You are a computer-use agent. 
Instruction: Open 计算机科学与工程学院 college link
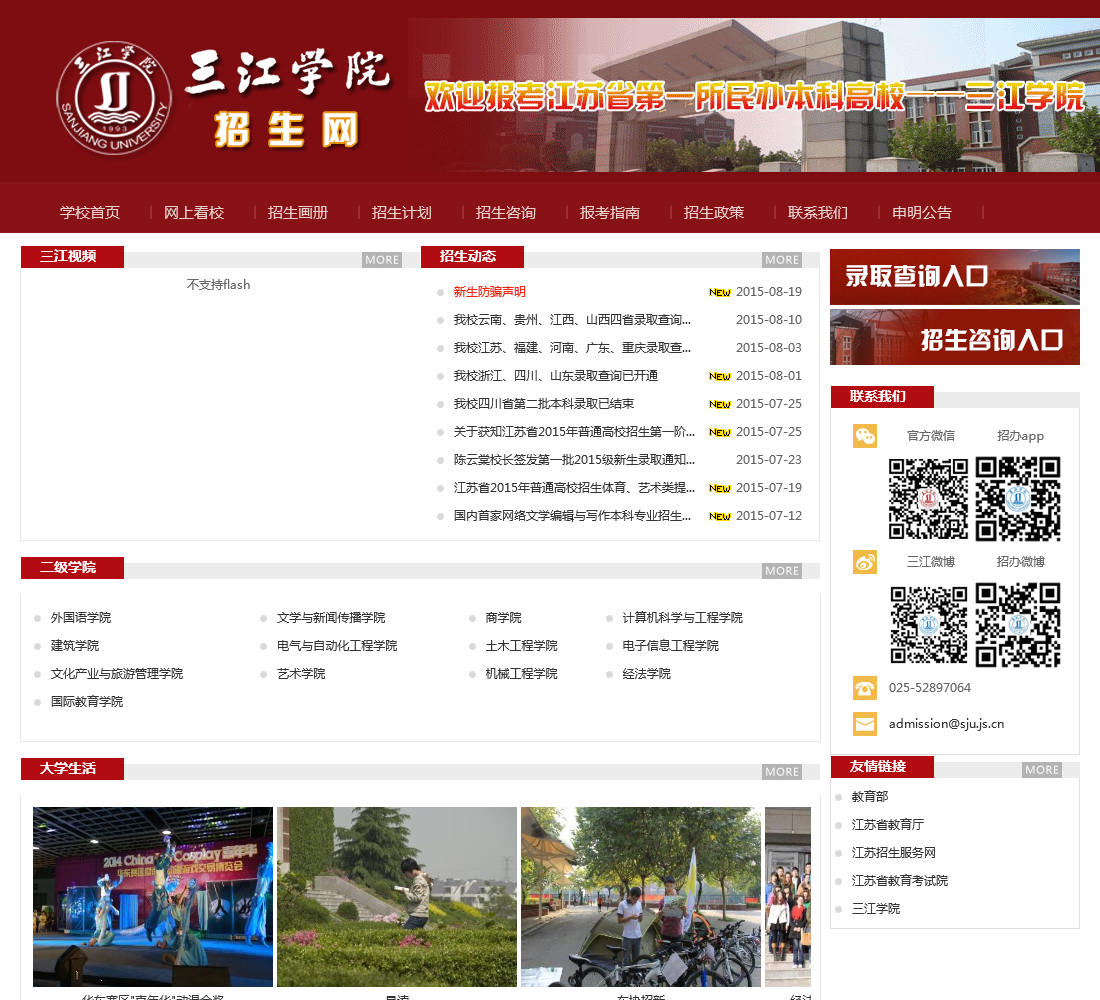[683, 618]
